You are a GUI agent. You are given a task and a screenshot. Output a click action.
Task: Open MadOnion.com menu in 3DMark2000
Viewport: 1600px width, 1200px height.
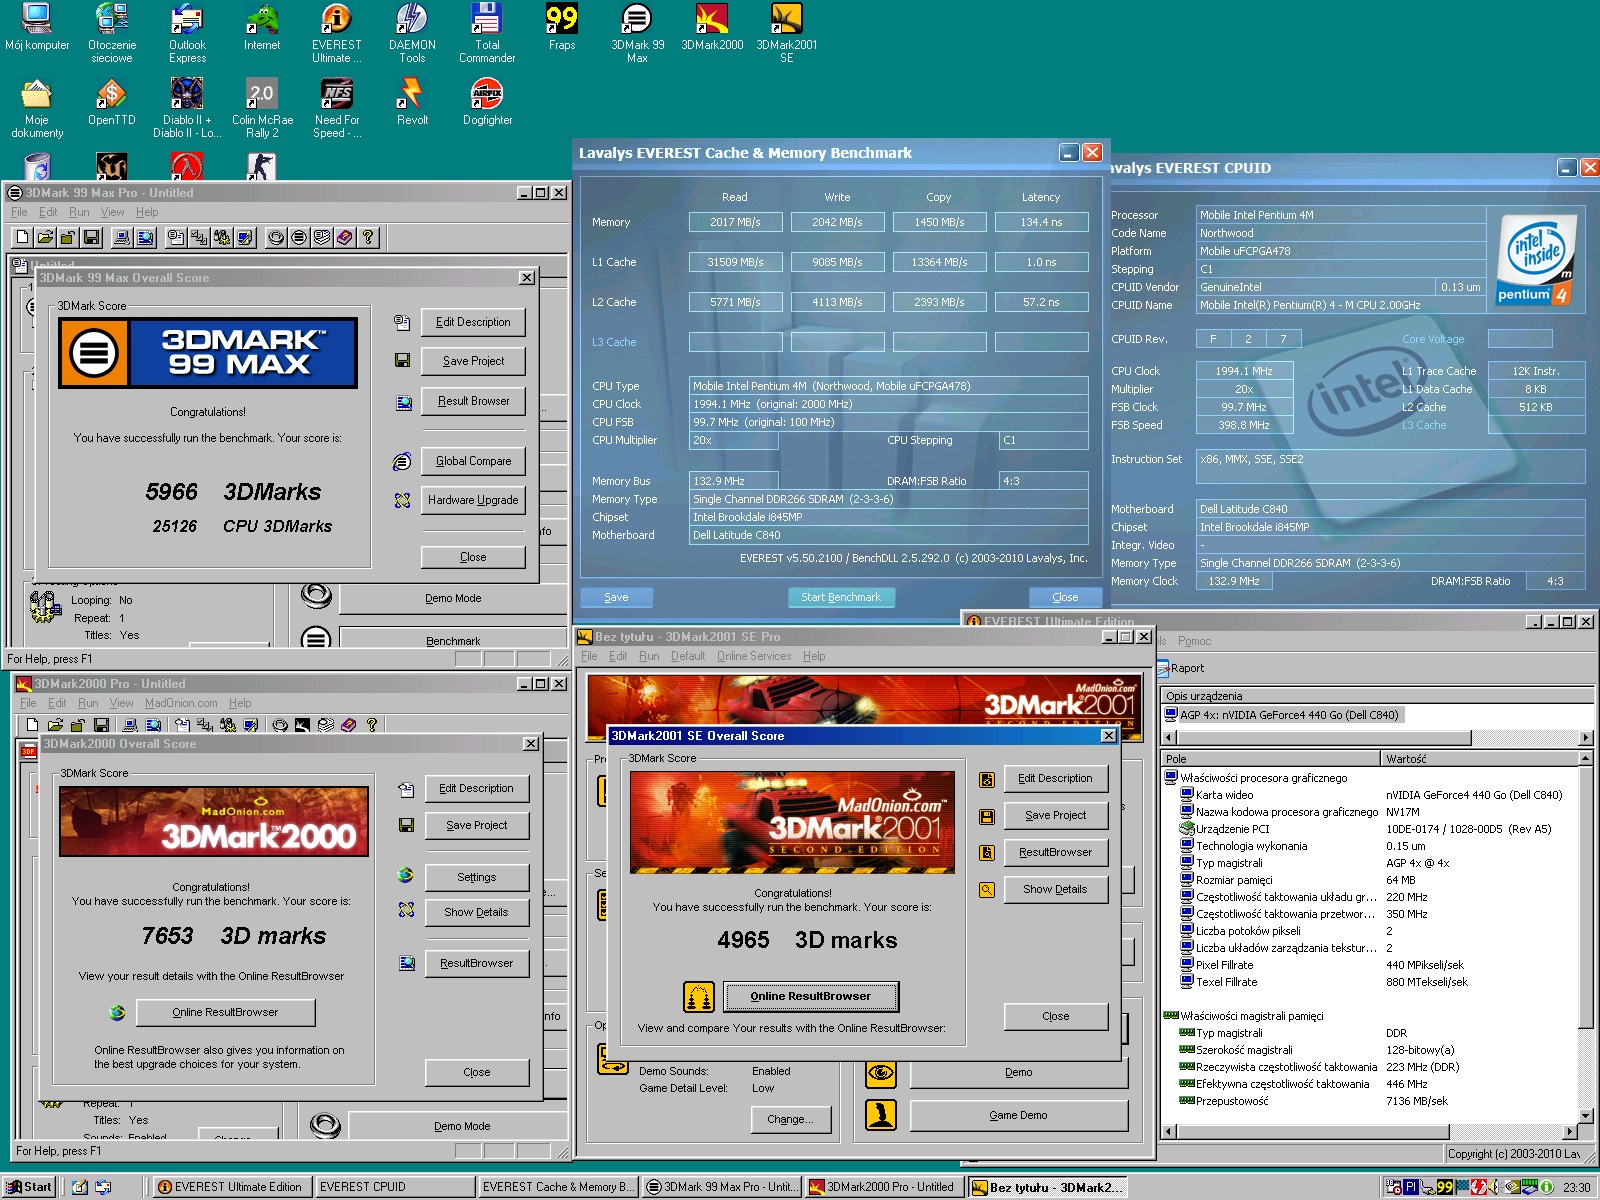point(181,703)
